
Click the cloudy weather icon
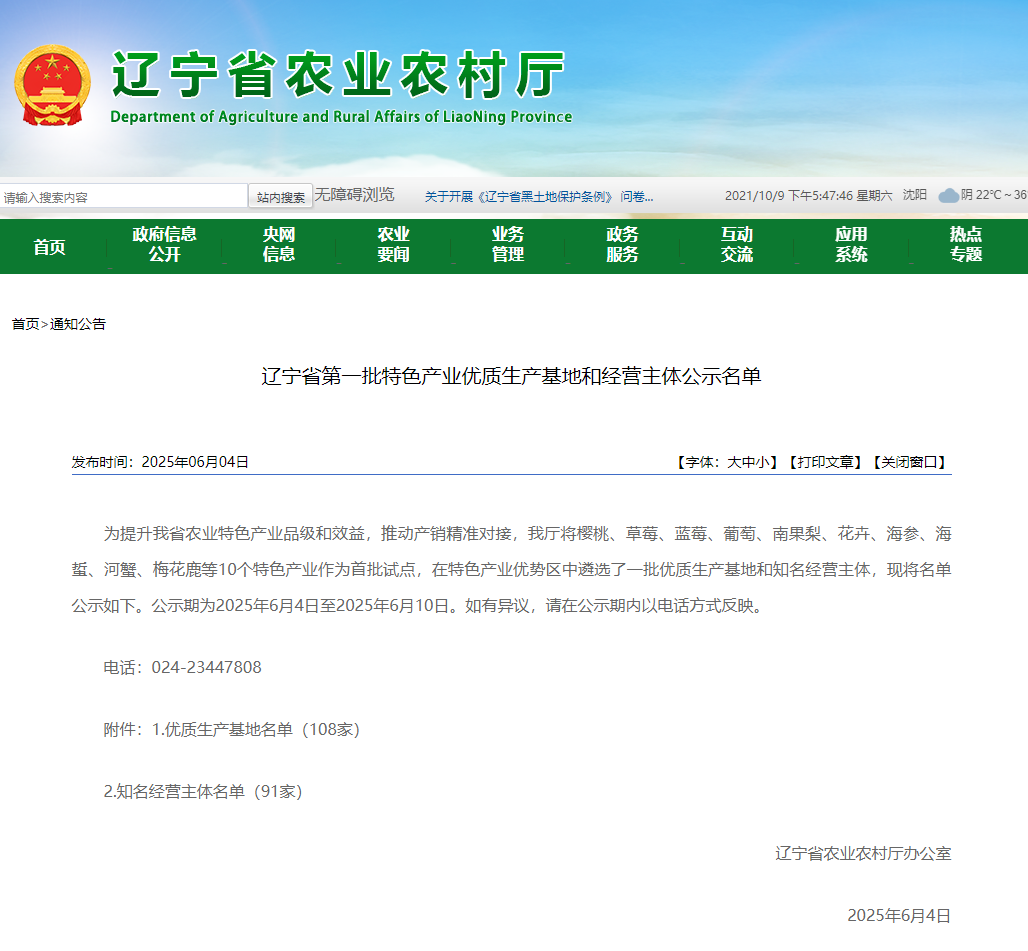click(948, 196)
